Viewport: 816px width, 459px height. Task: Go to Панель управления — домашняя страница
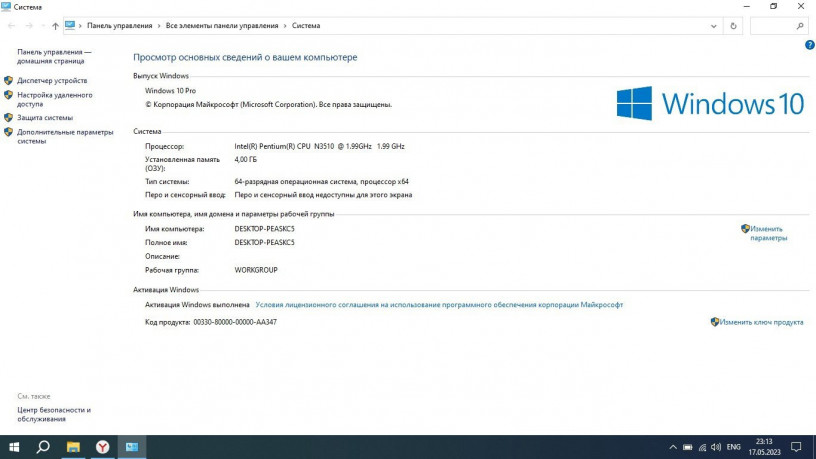[x=54, y=56]
